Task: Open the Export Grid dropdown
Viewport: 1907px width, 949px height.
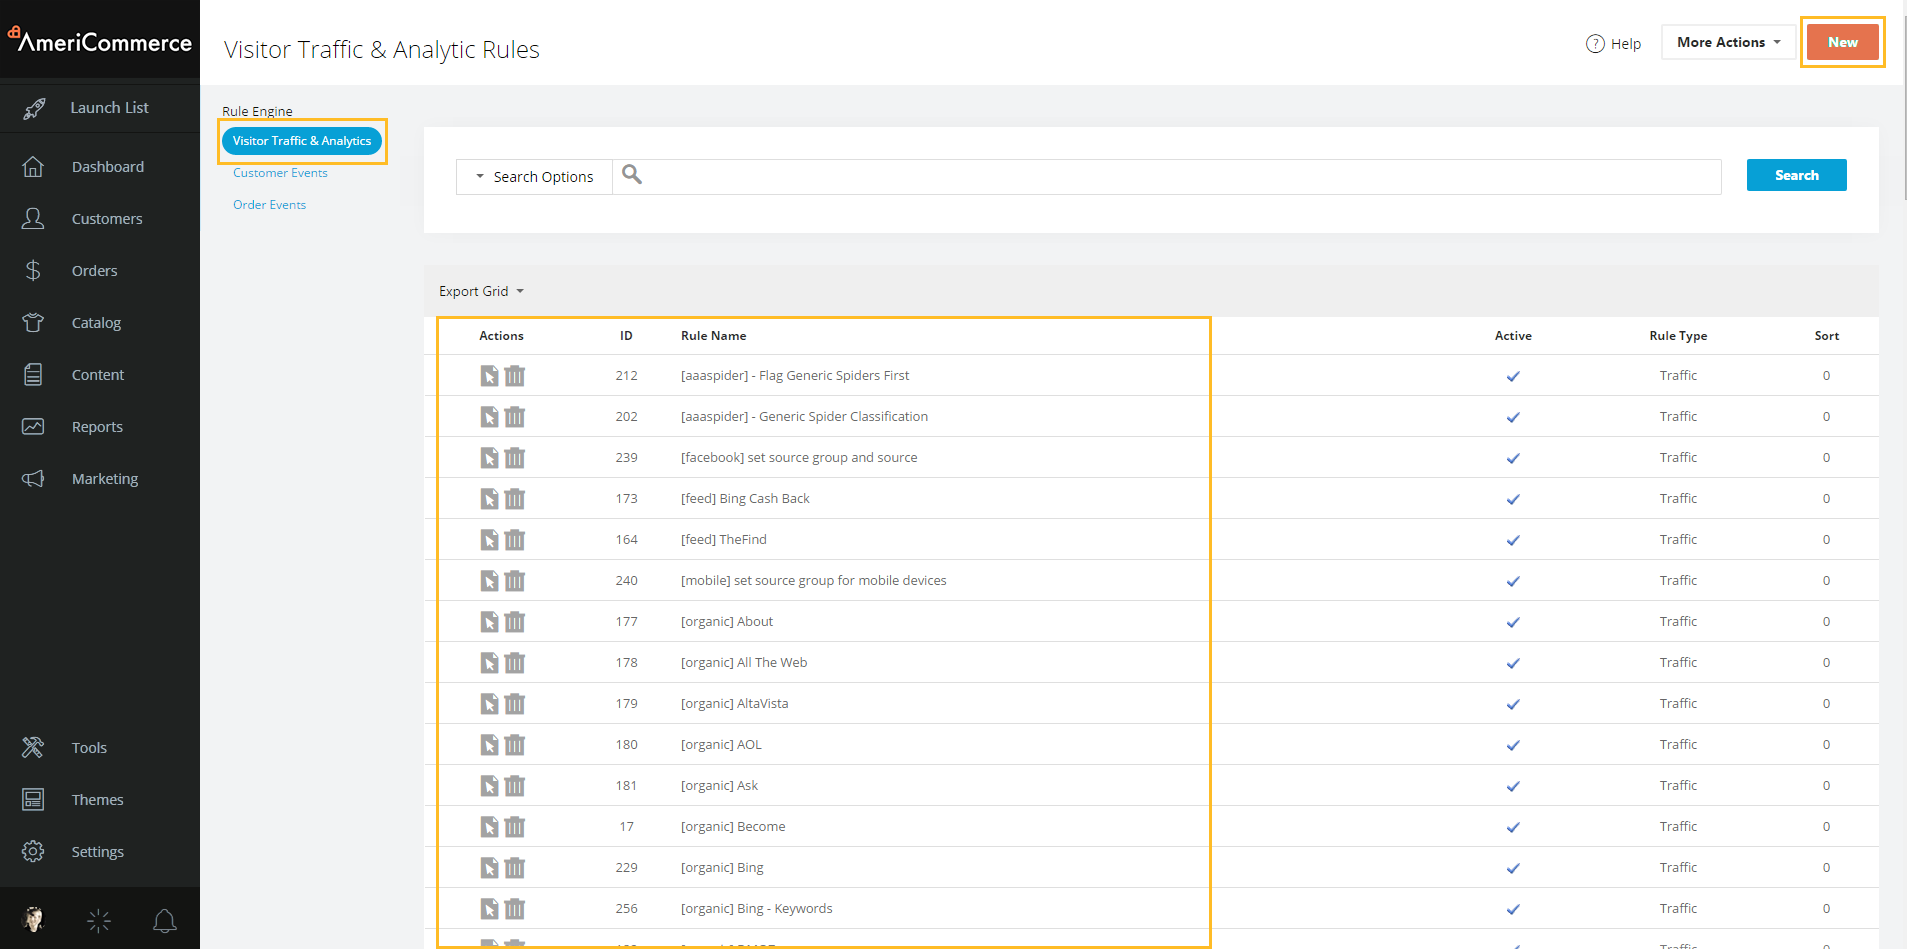Action: (481, 291)
